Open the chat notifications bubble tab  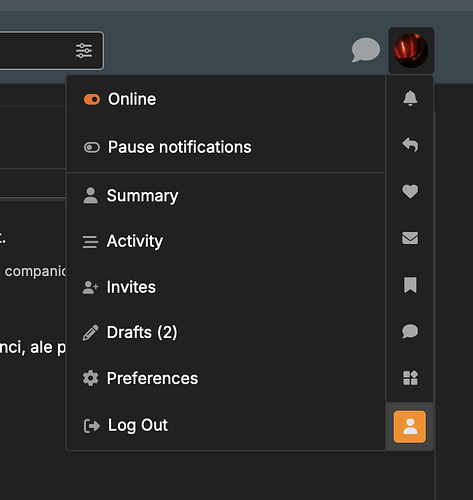(x=410, y=331)
